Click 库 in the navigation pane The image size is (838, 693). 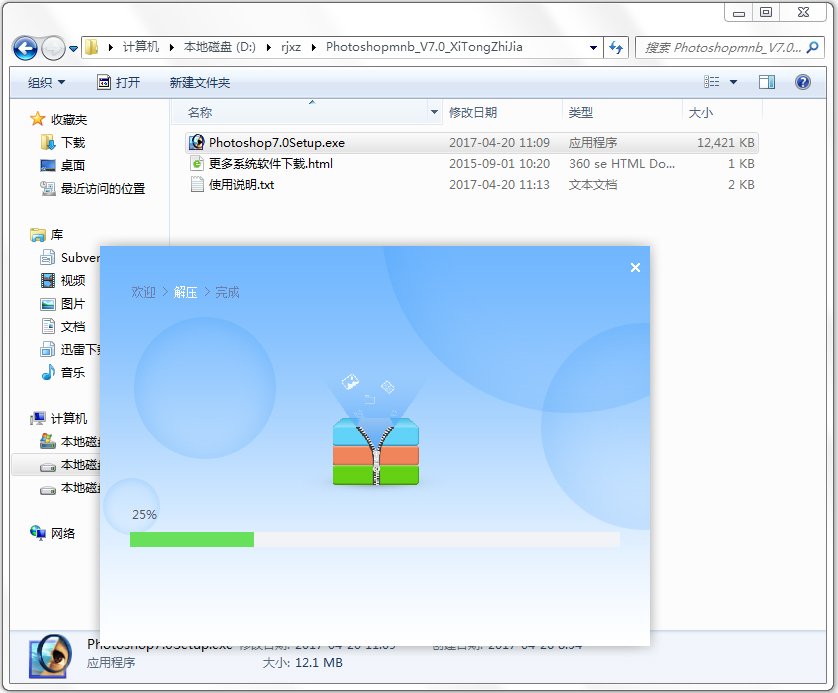coord(57,235)
